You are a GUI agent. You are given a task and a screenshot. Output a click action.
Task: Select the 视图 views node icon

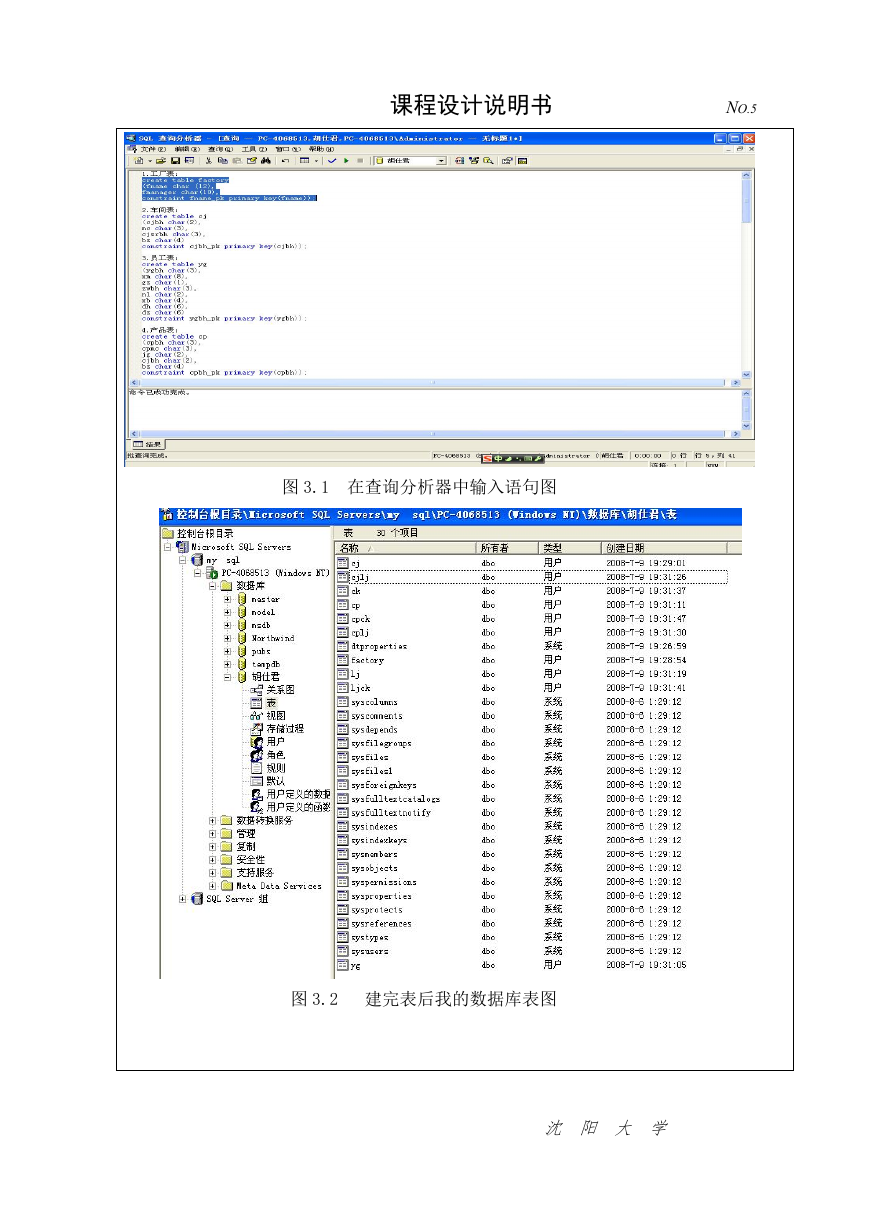(x=257, y=716)
